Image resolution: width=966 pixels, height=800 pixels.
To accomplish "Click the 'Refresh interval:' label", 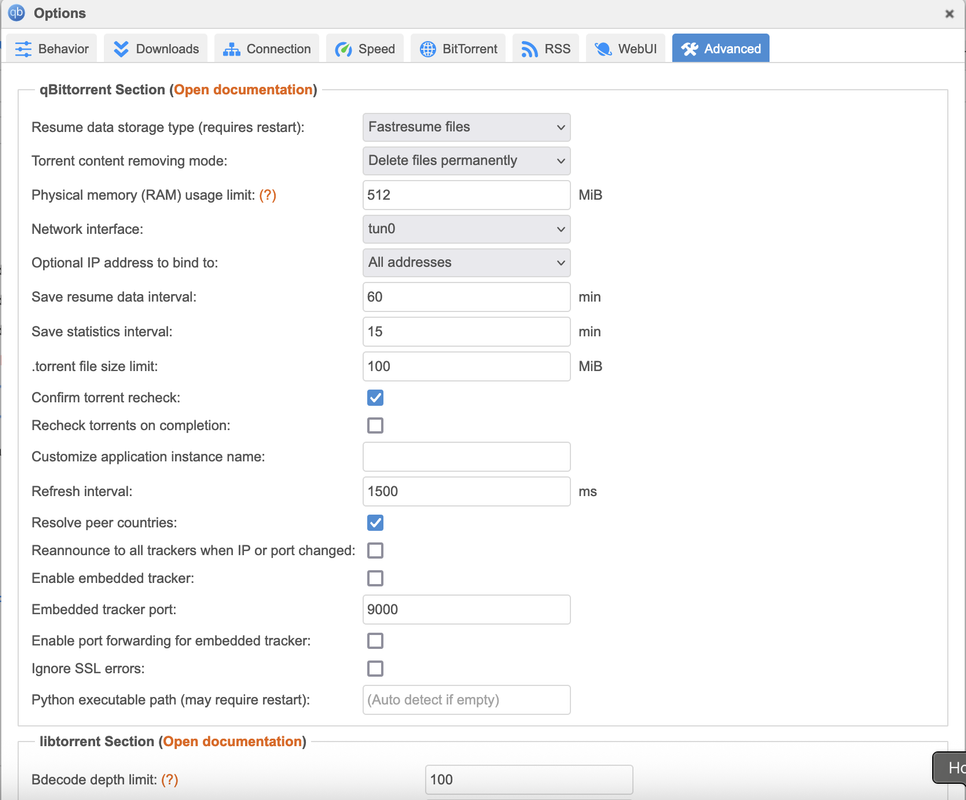I will click(x=82, y=492).
